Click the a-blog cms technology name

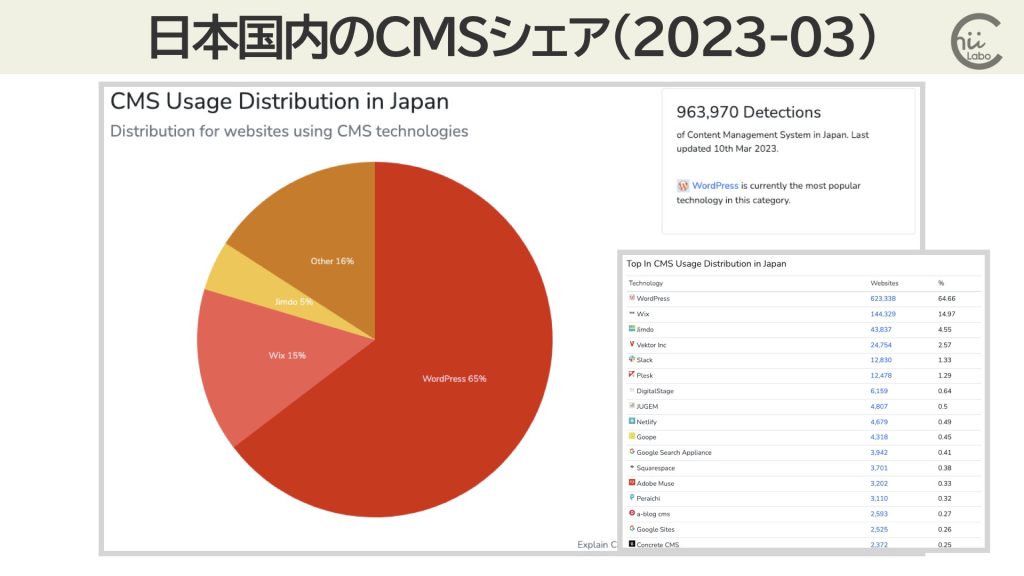tap(653, 514)
